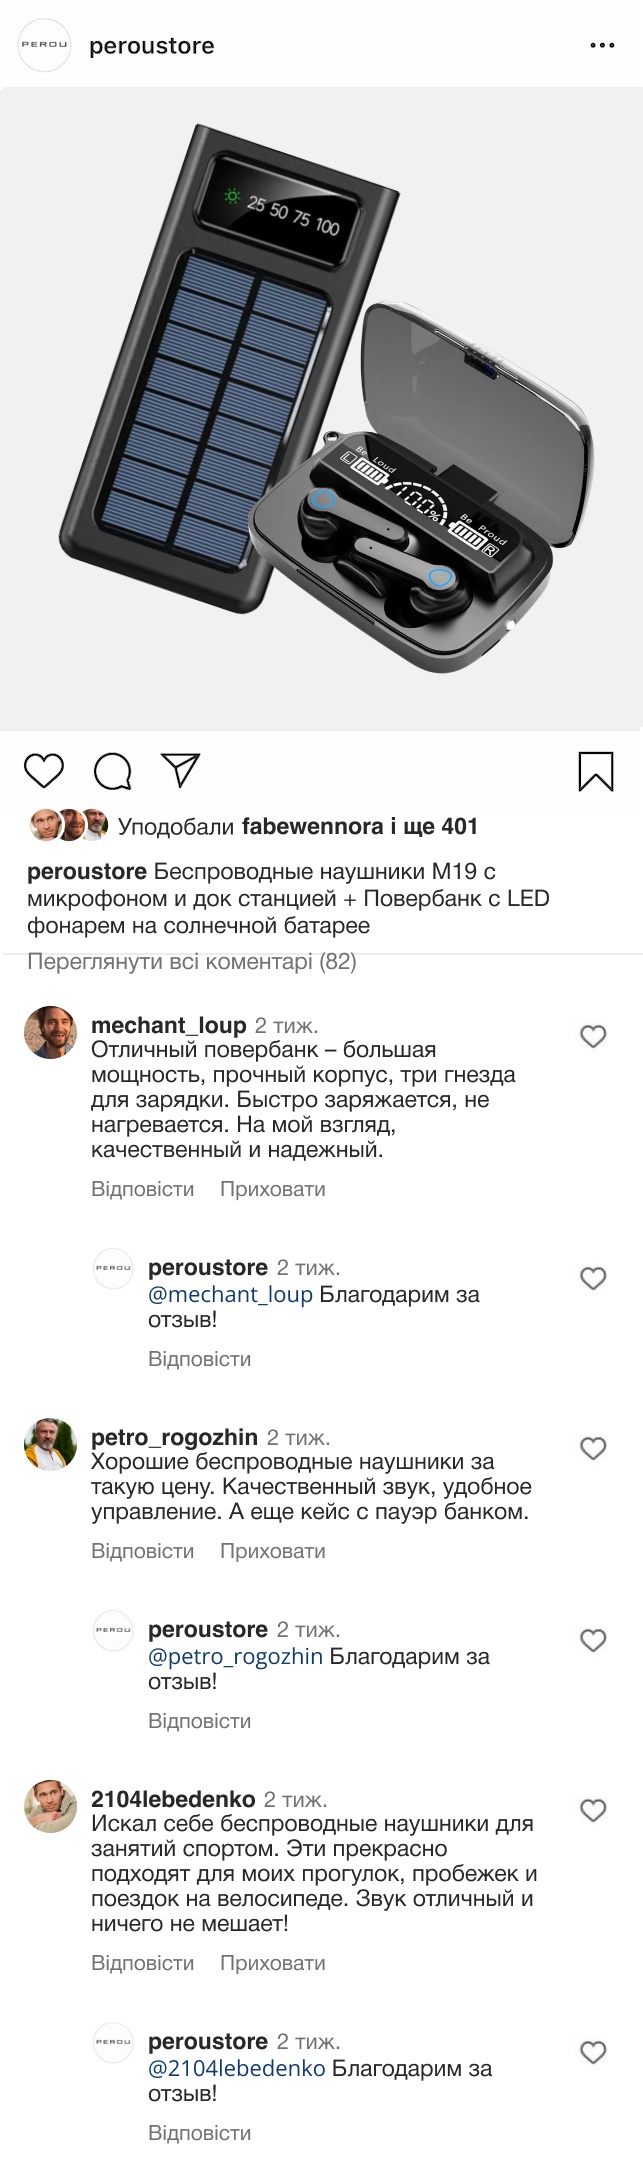Open the three-dots post options menu
Screen dimensions: 643x2169
pyautogui.click(x=602, y=46)
